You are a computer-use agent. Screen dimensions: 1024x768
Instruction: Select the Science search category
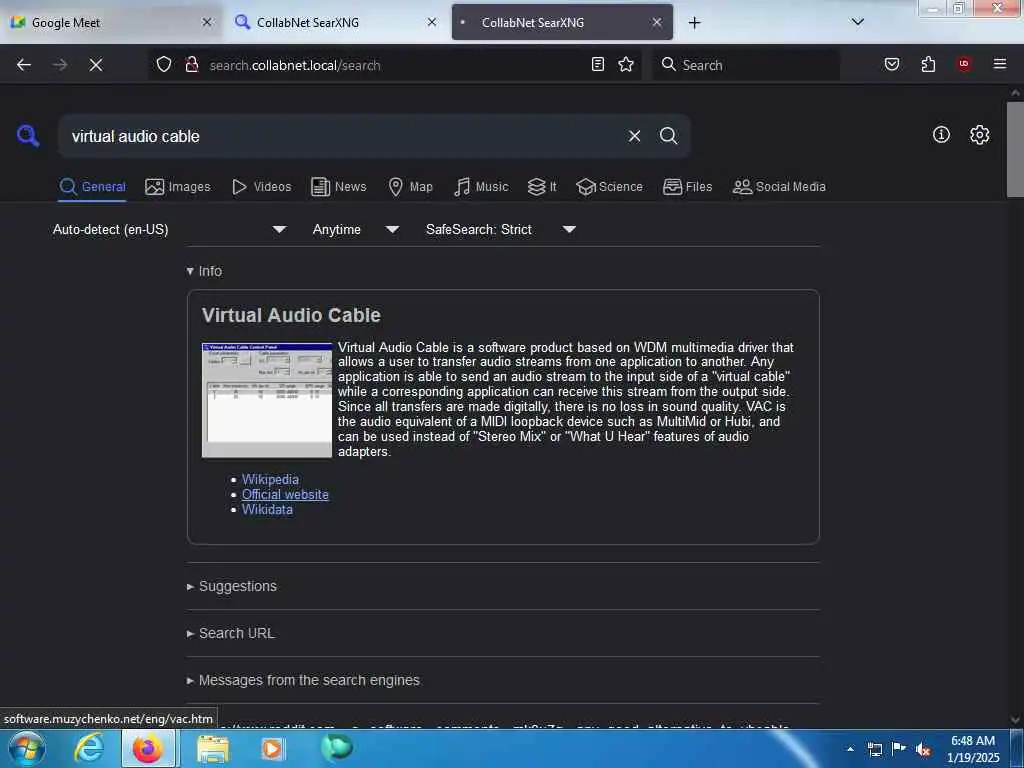click(x=610, y=187)
